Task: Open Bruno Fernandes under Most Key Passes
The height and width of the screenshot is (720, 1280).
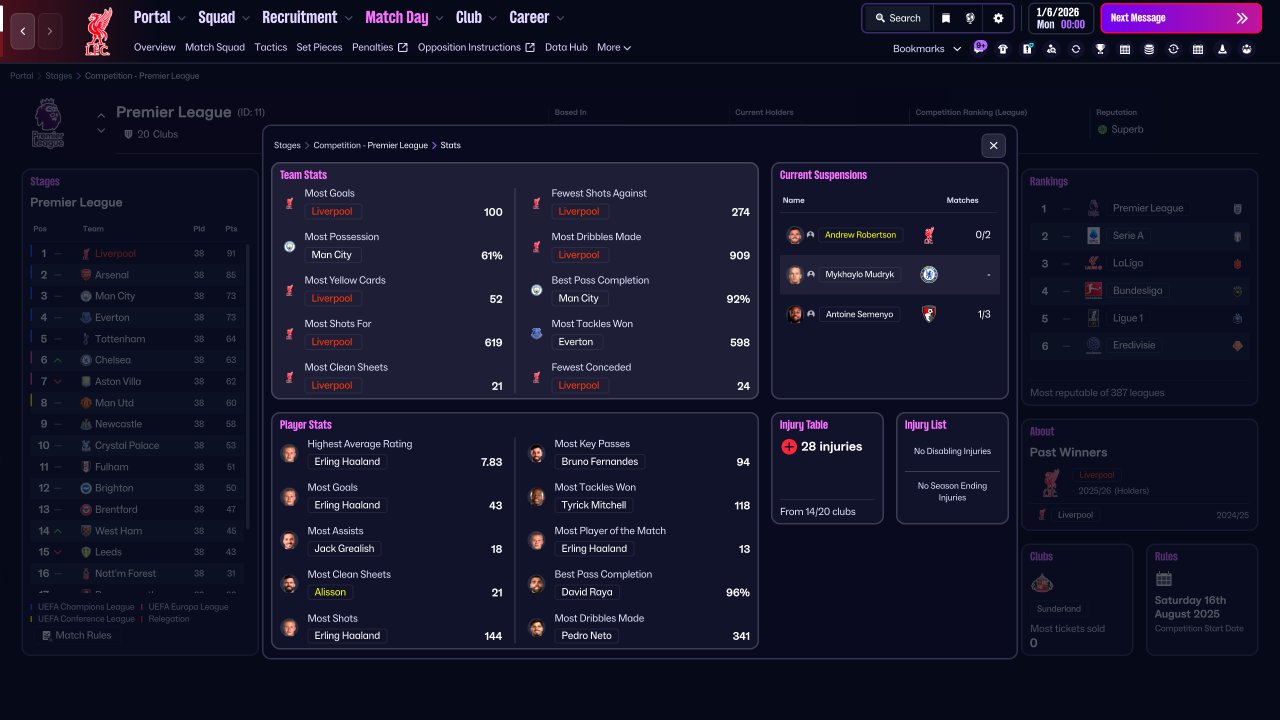Action: [x=600, y=462]
